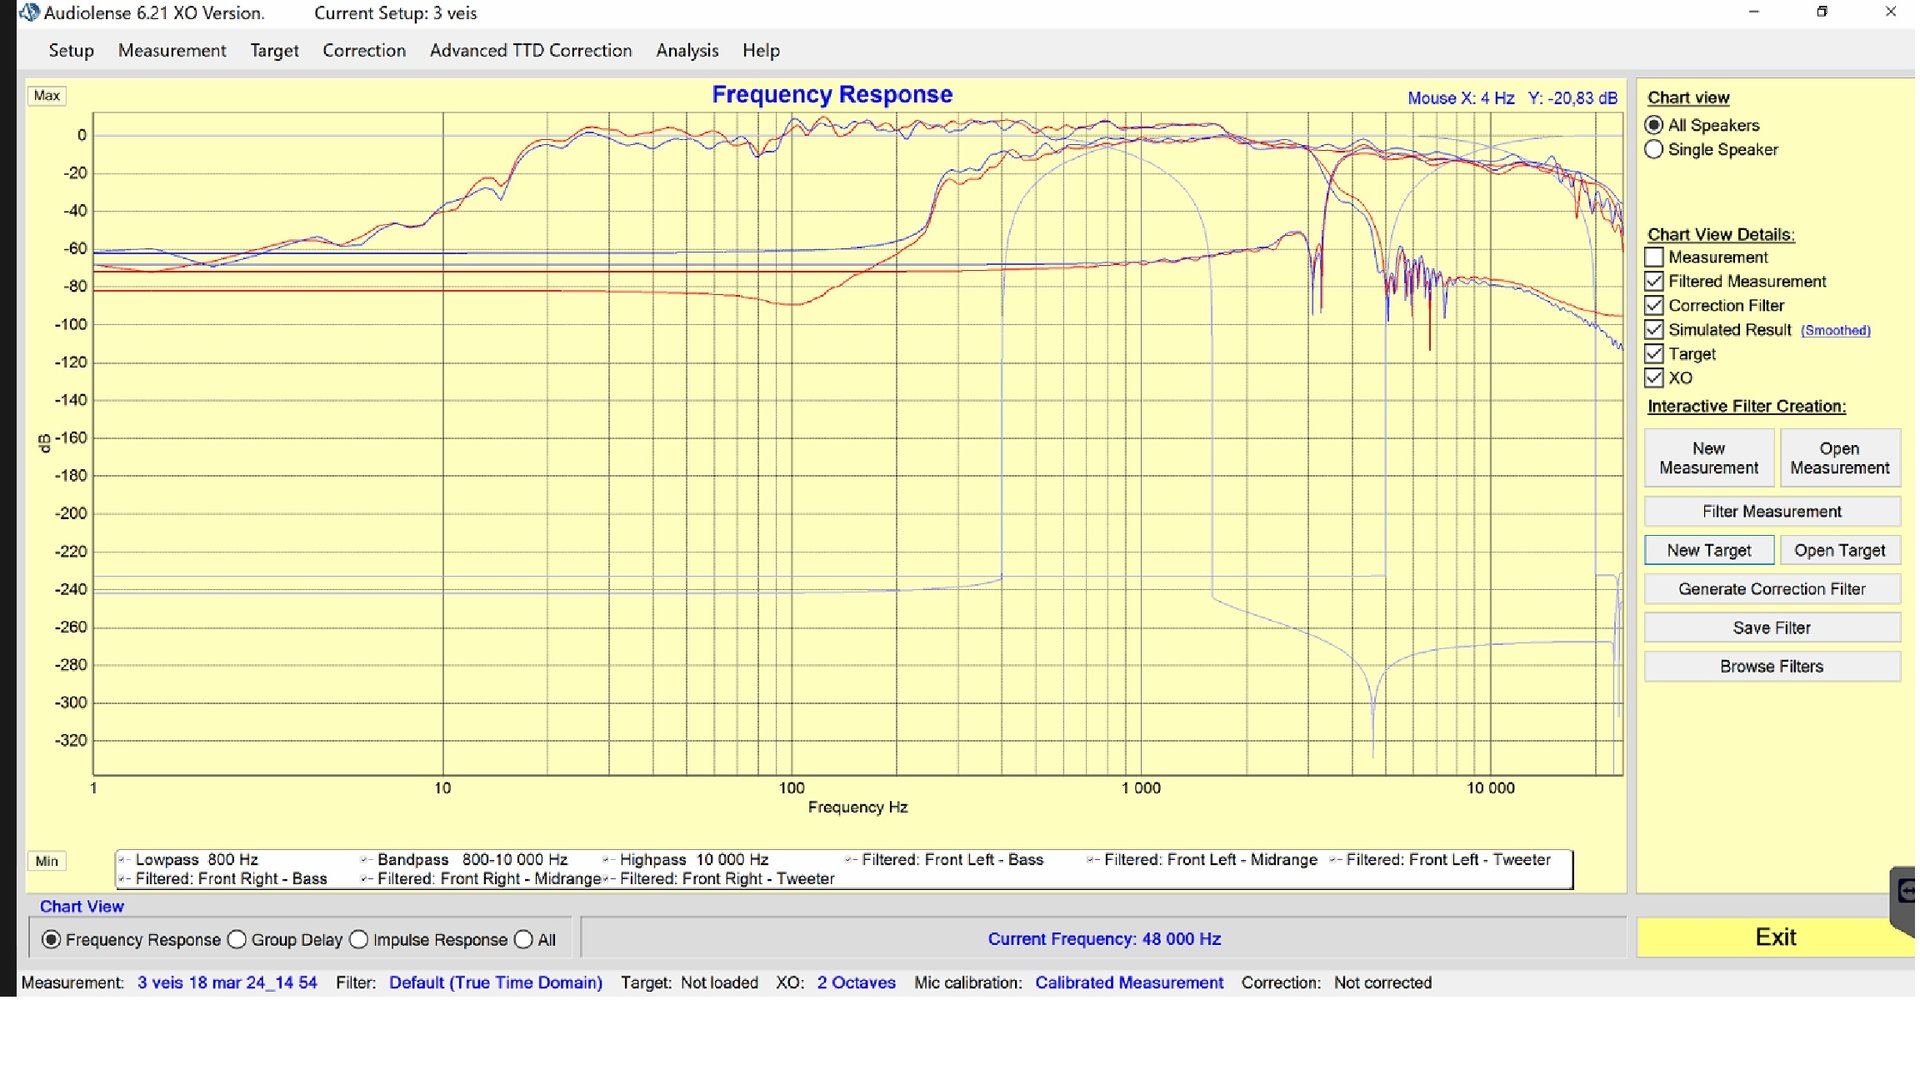Click the Audiolense app icon in title bar
Image resolution: width=1920 pixels, height=1080 pixels.
tap(29, 13)
